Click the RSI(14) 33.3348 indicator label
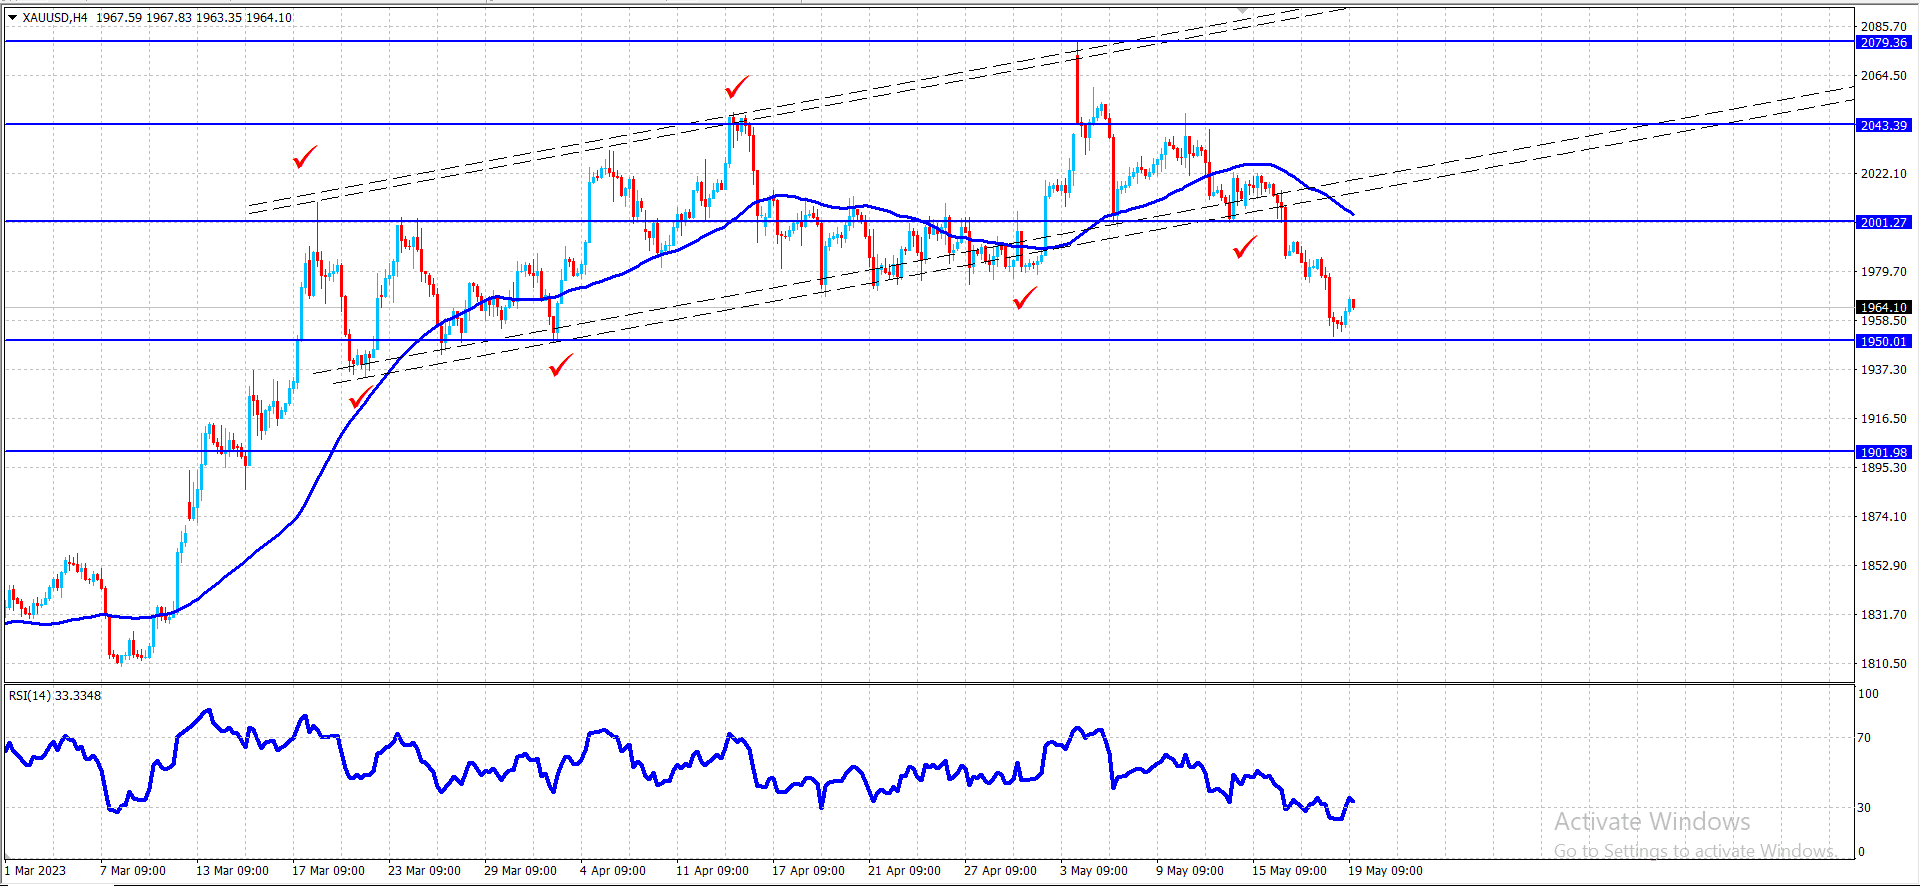Screen dimensions: 1920x886 point(55,695)
